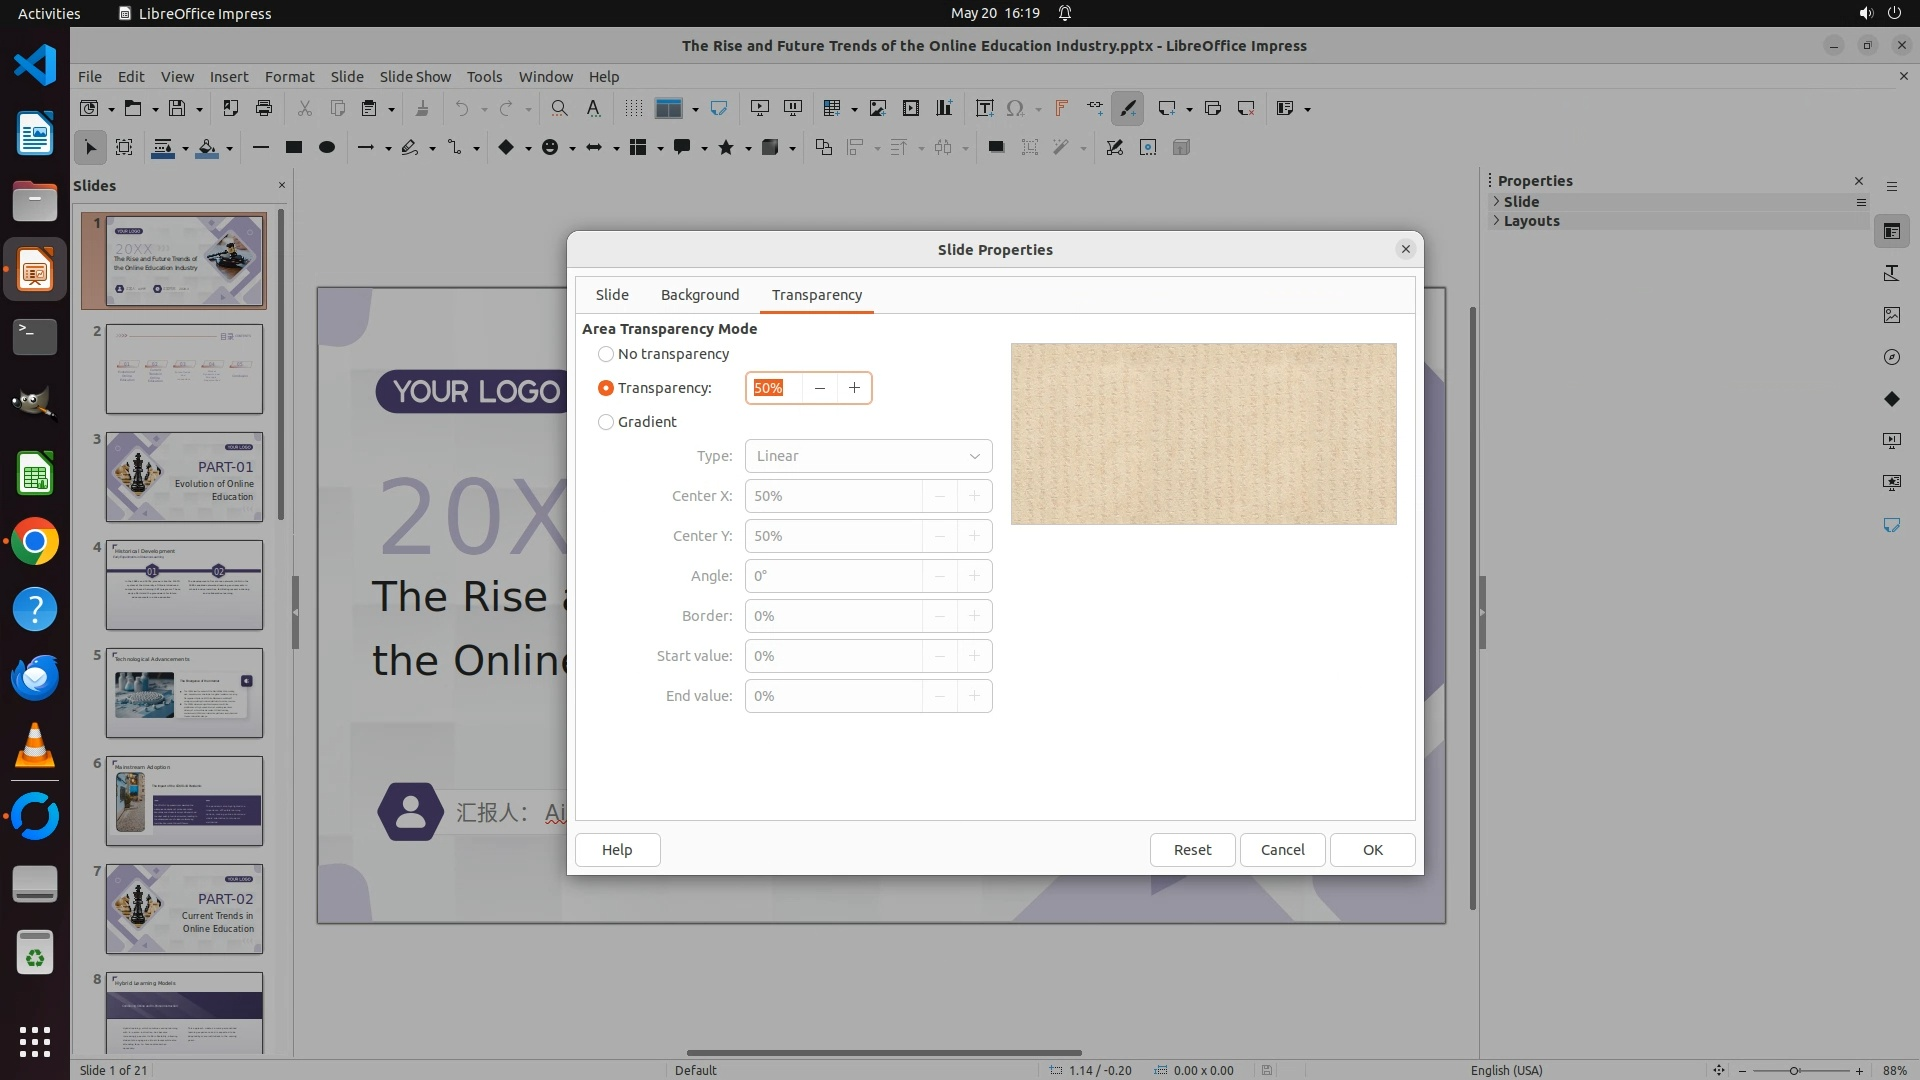Select the Rectangle drawing tool

pos(293,147)
